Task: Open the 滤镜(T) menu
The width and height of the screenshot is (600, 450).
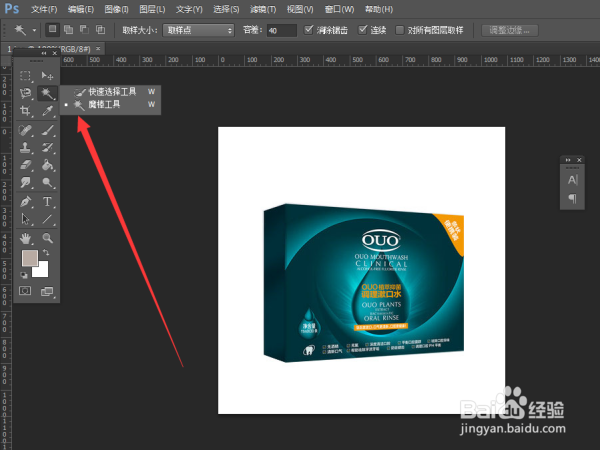Action: point(263,9)
